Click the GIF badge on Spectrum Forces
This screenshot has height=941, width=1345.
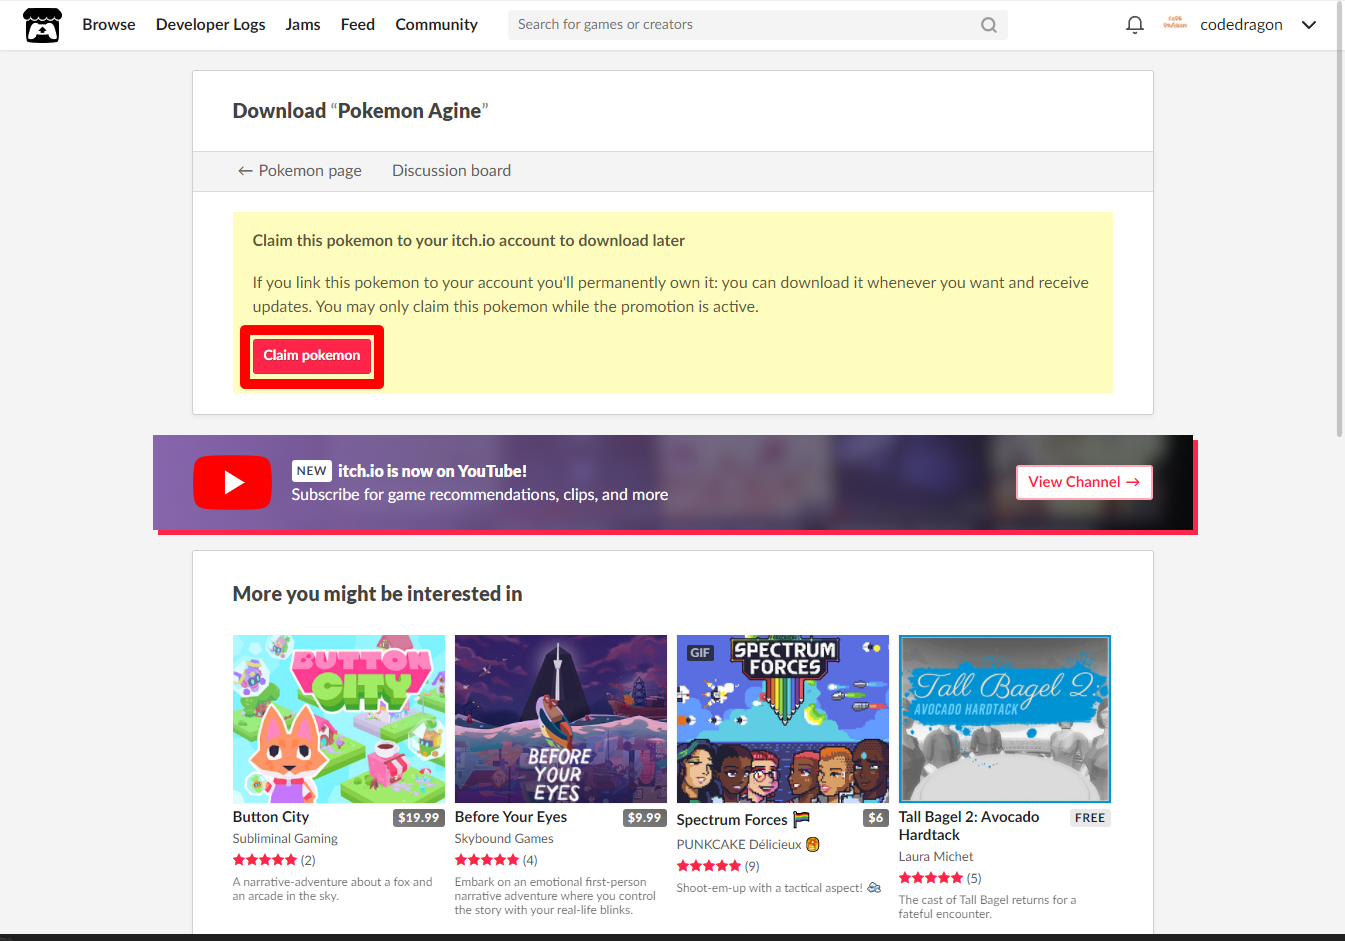tap(700, 653)
